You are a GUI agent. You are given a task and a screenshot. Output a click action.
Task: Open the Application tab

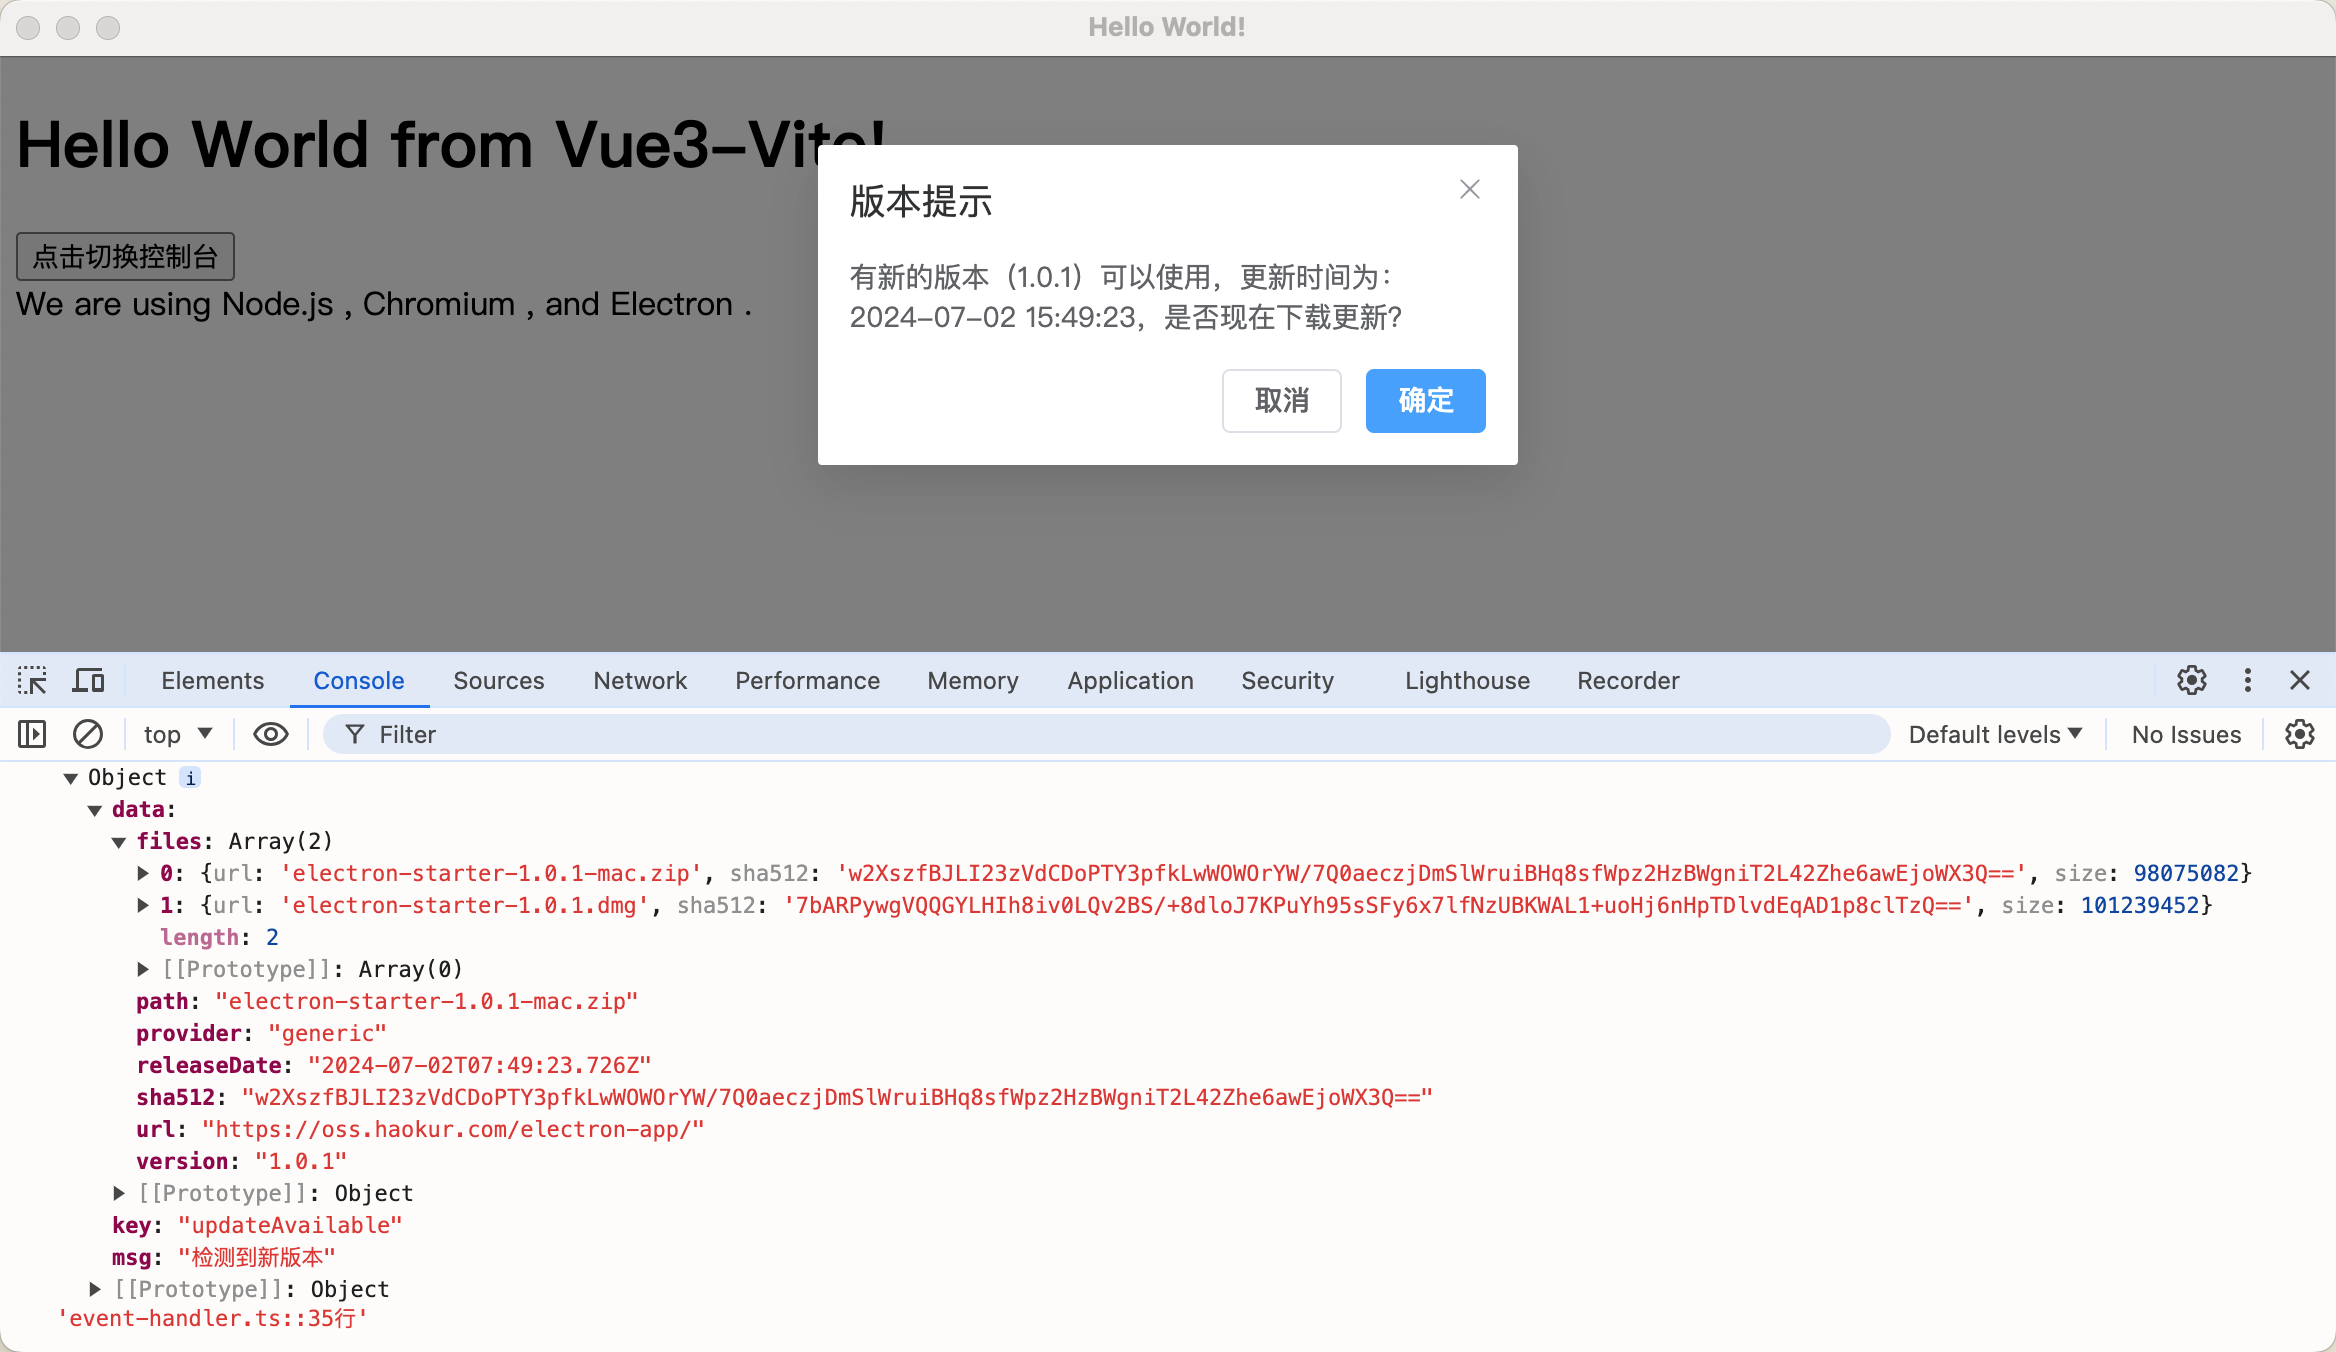click(x=1130, y=681)
